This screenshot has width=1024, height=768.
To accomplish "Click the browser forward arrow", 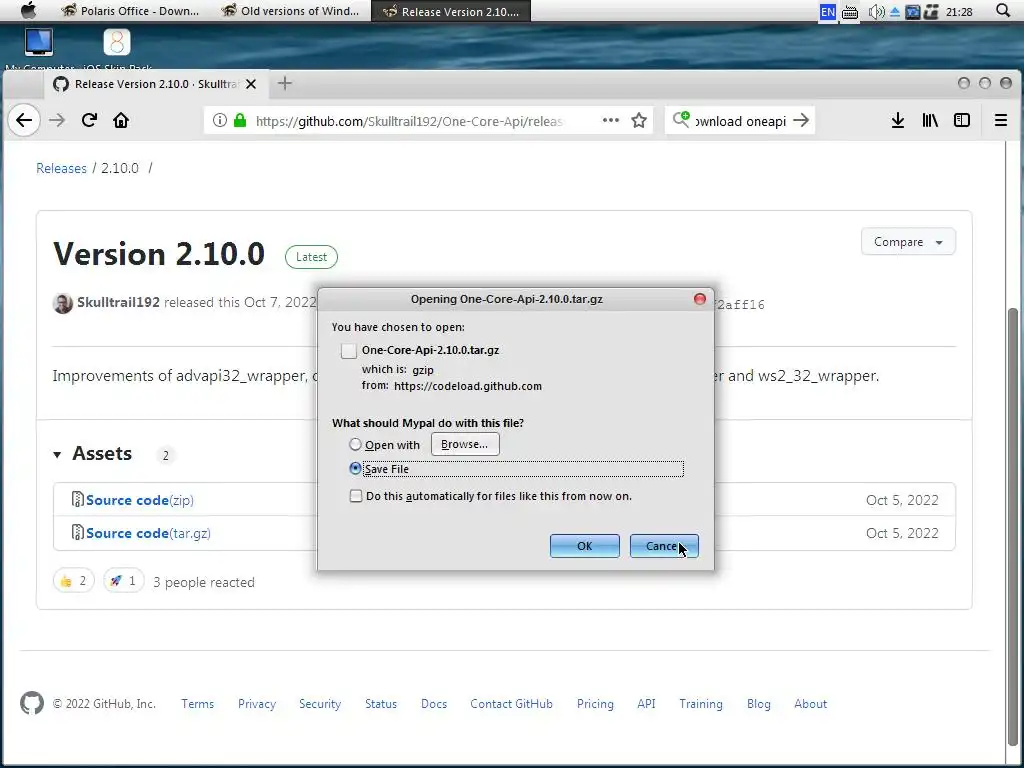I will 57,120.
